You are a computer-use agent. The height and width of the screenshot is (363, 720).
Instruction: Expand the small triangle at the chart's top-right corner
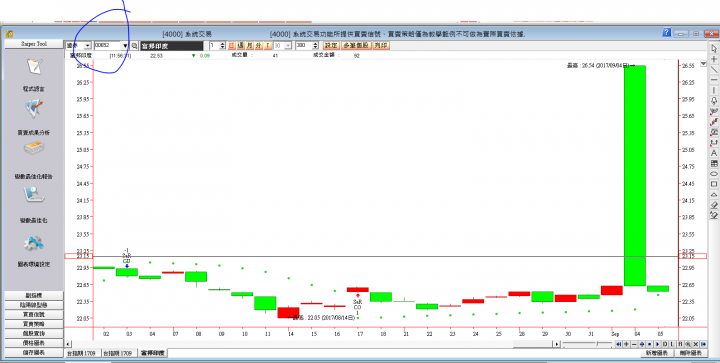(703, 64)
